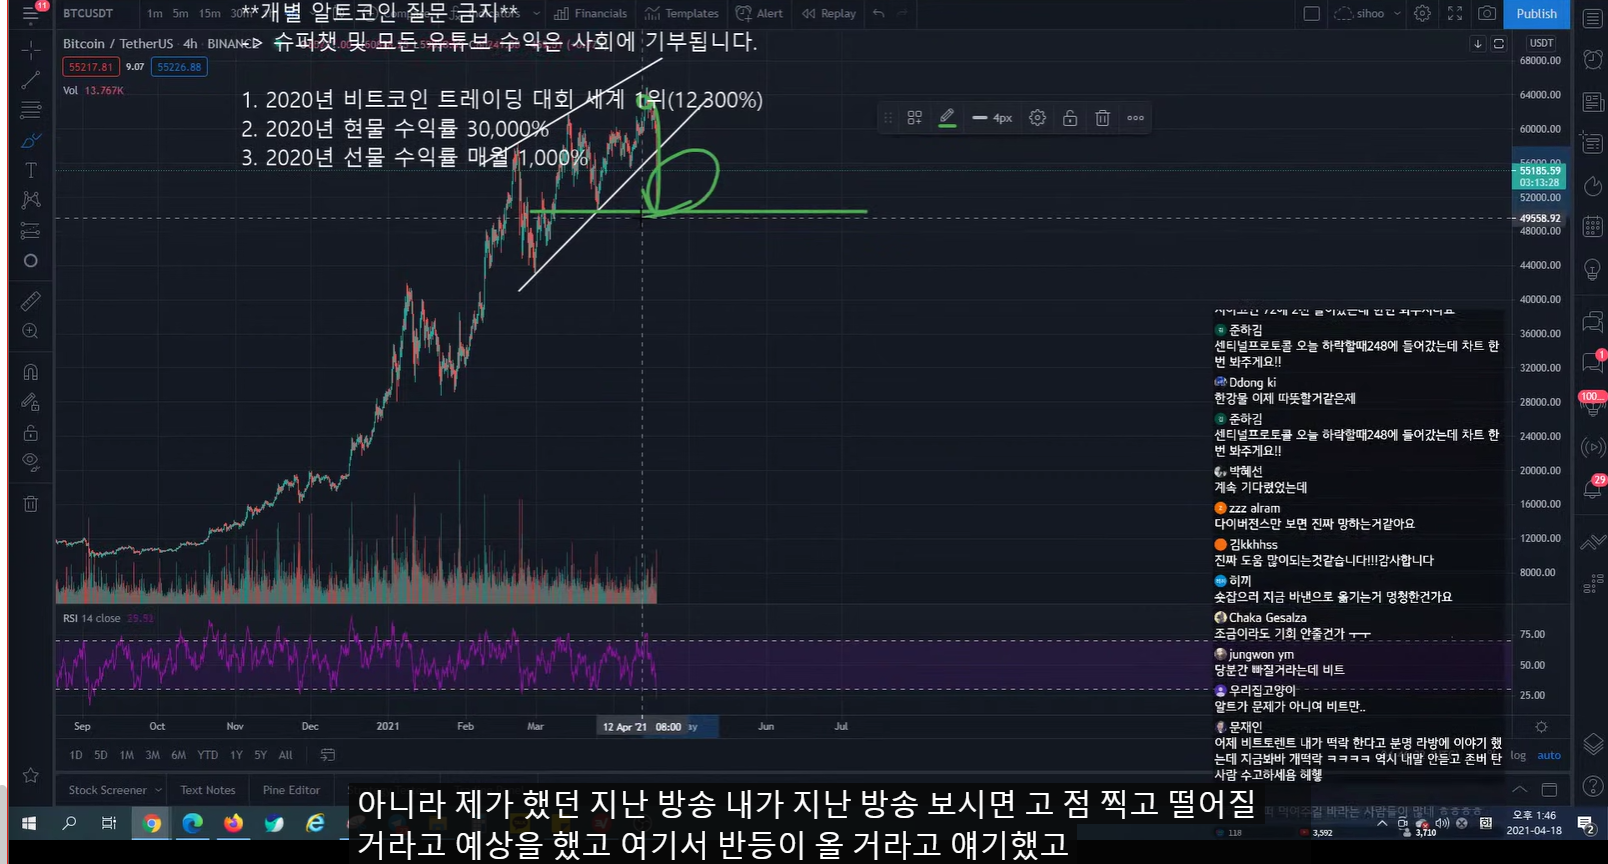Switch to 15m timeframe
This screenshot has width=1608, height=864.
209,14
